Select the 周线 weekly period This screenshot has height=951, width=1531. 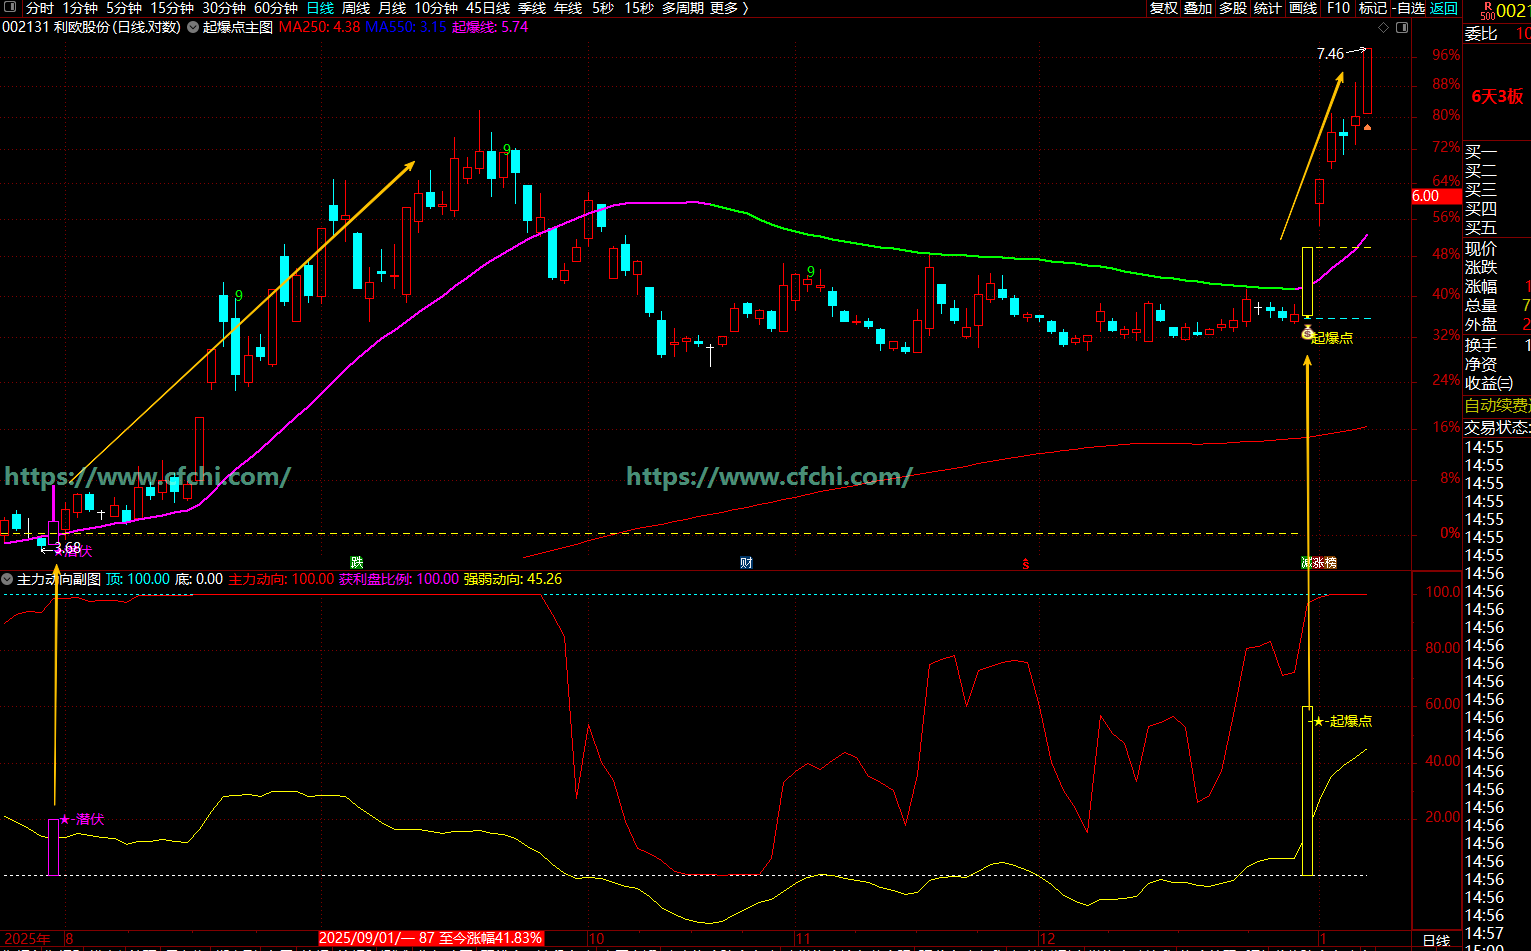point(356,8)
